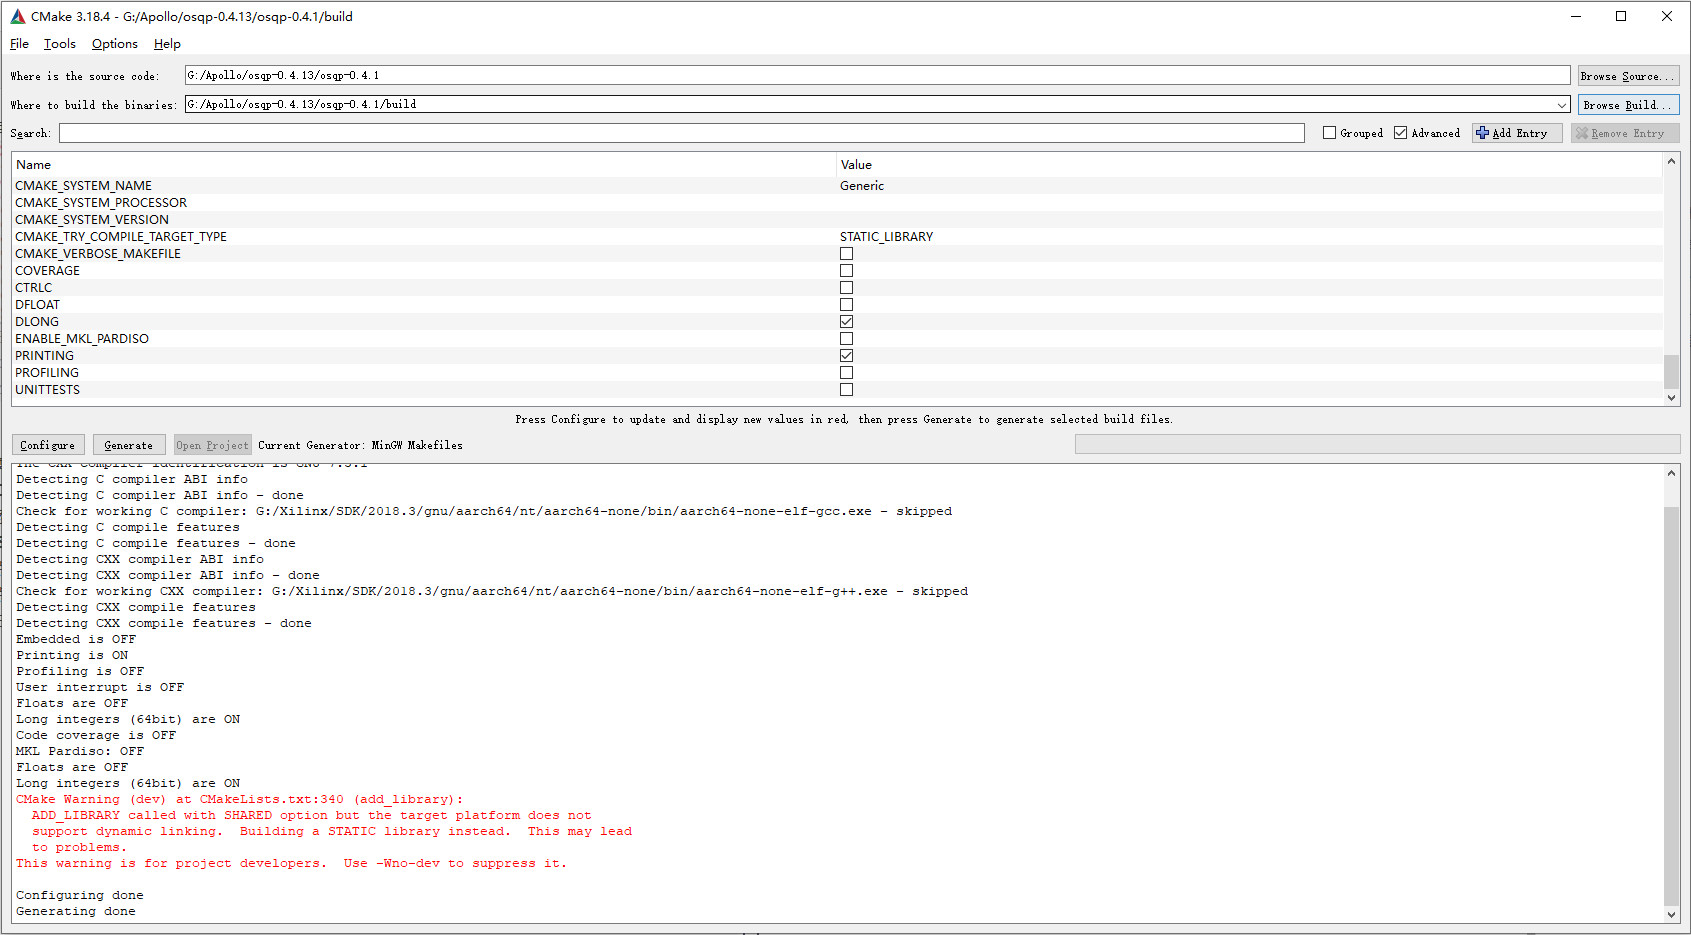The width and height of the screenshot is (1691, 935).
Task: Select the CMAKE_SYSTEM_VERSION row
Action: pos(838,220)
